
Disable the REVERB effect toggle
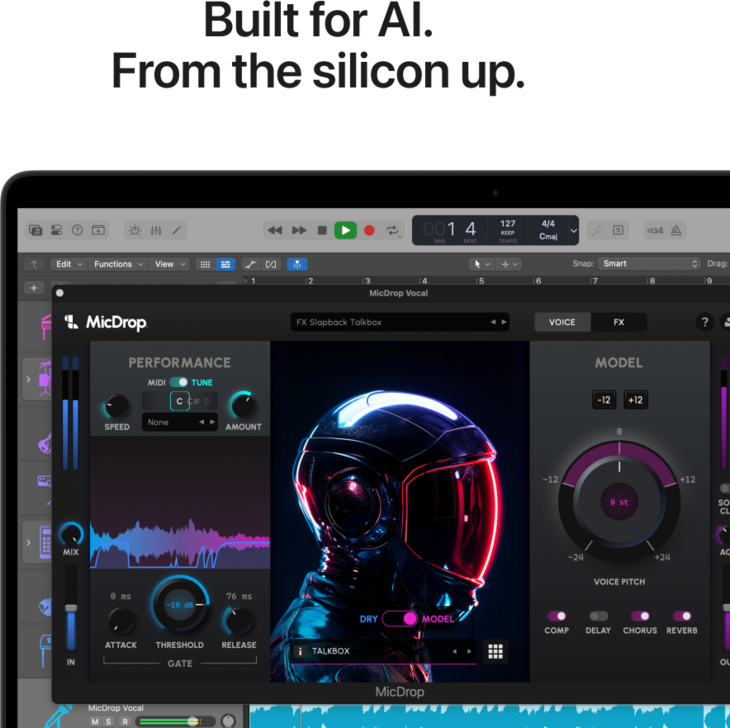click(682, 616)
